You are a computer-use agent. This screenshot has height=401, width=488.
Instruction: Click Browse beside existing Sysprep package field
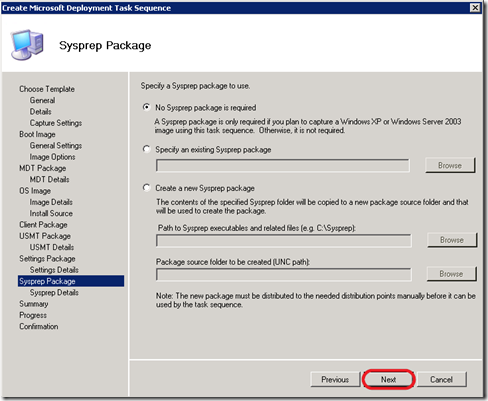pyautogui.click(x=450, y=165)
